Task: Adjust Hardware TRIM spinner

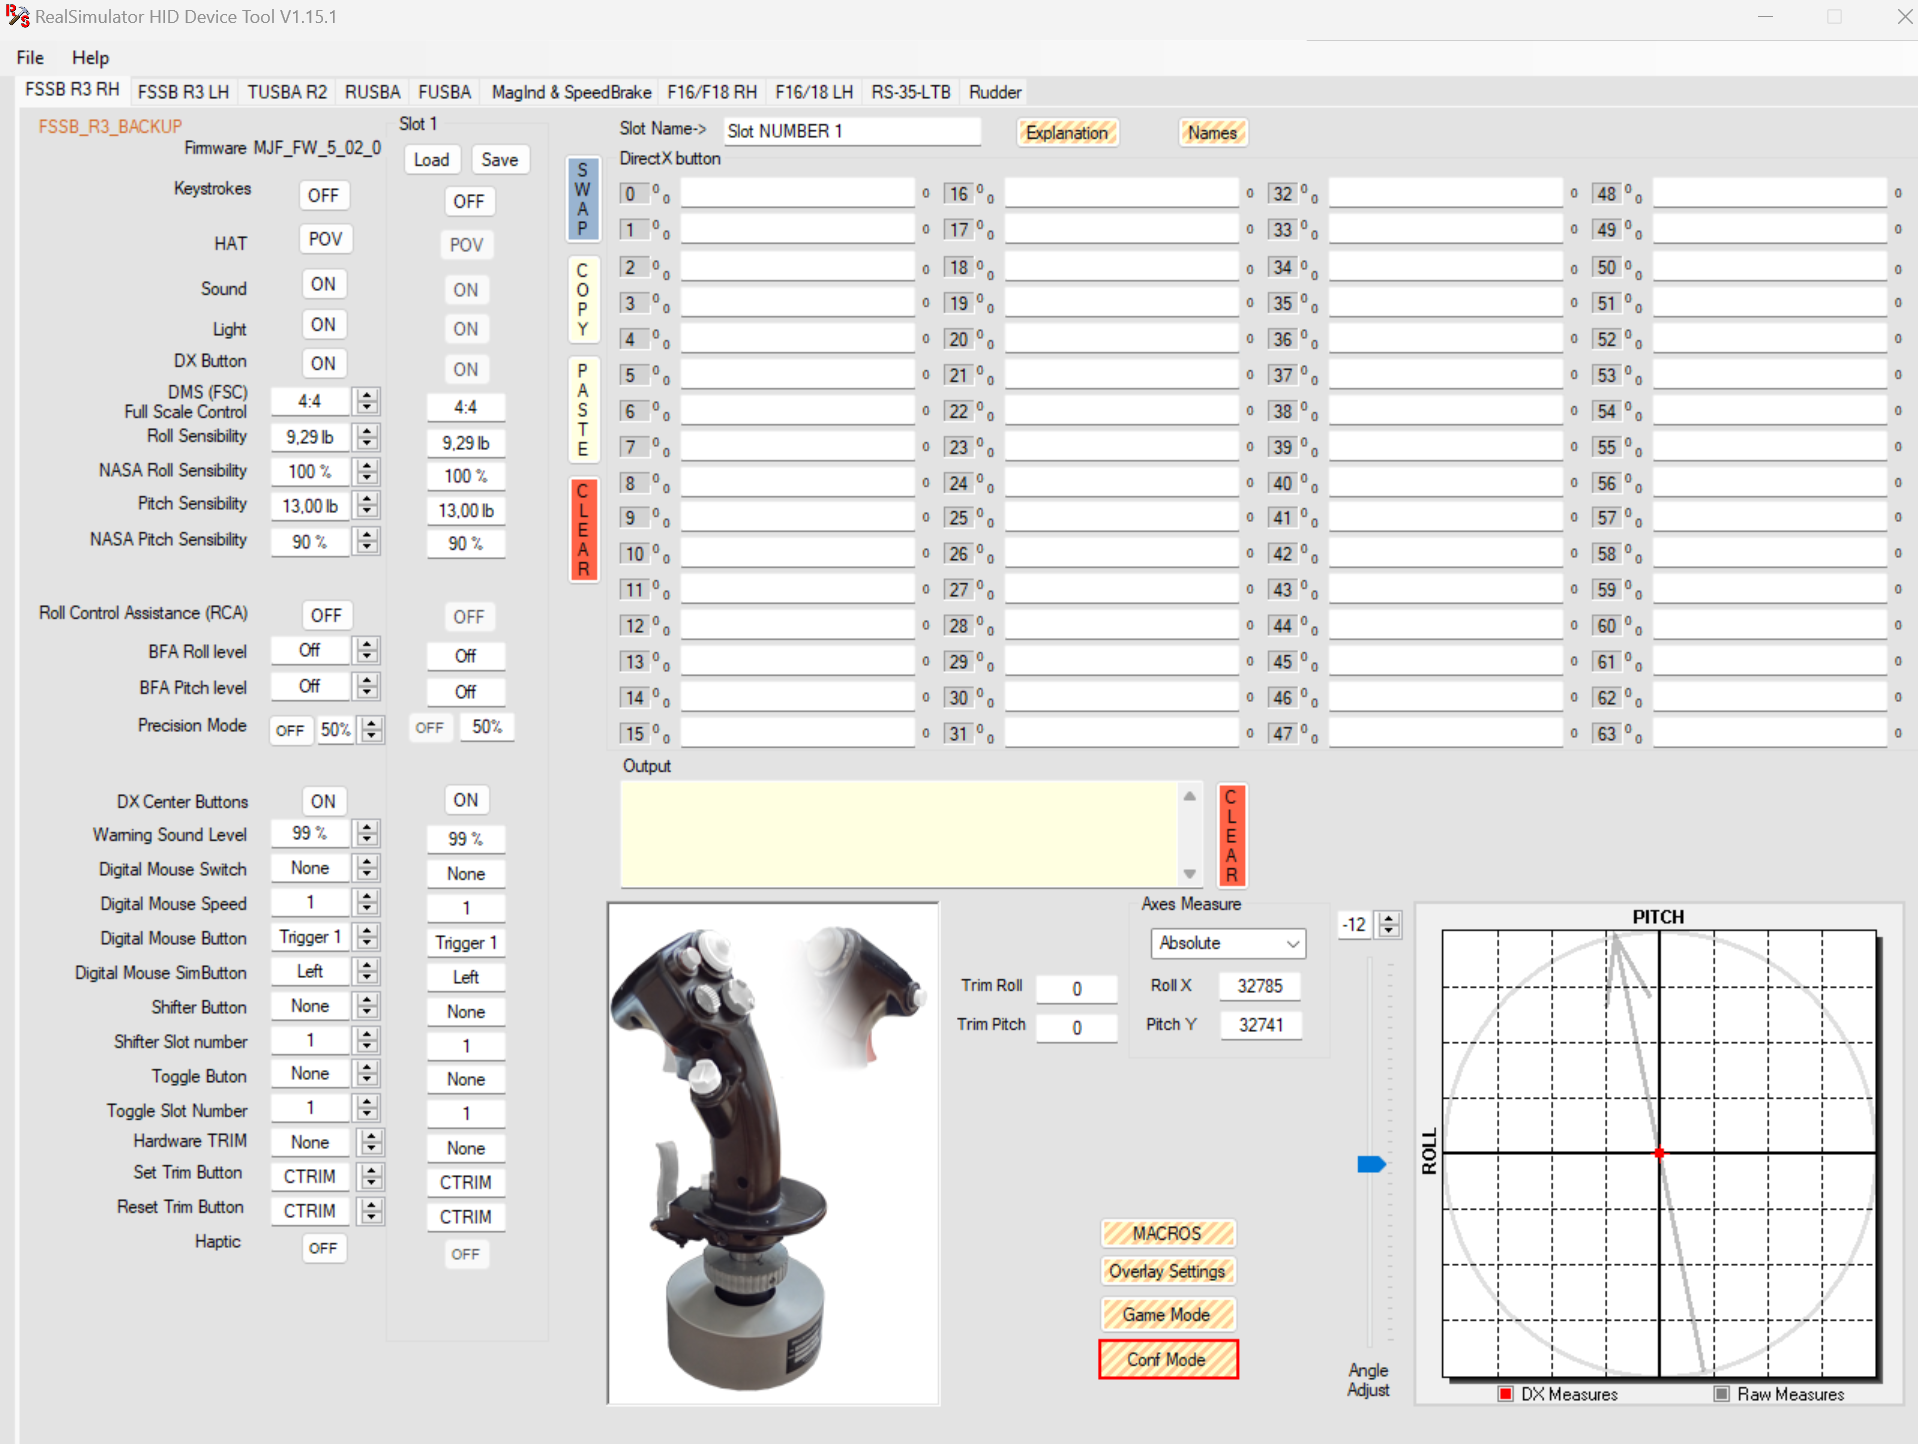Action: (371, 1142)
